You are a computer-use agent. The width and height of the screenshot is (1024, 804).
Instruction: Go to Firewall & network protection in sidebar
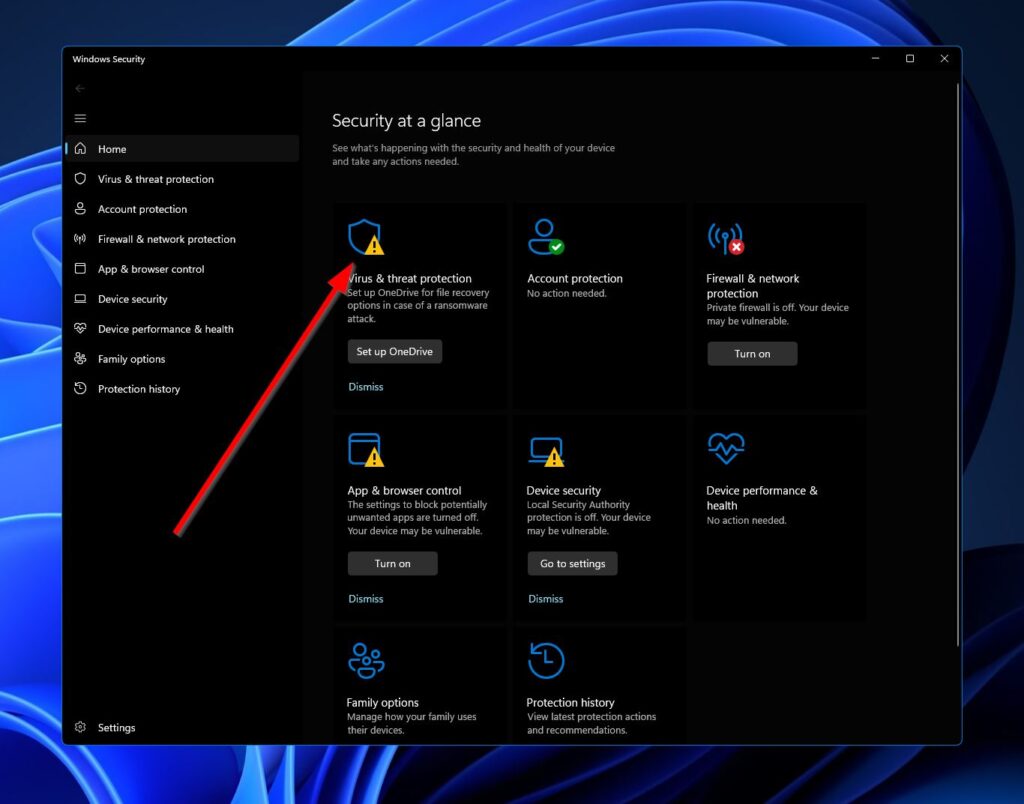coord(166,239)
